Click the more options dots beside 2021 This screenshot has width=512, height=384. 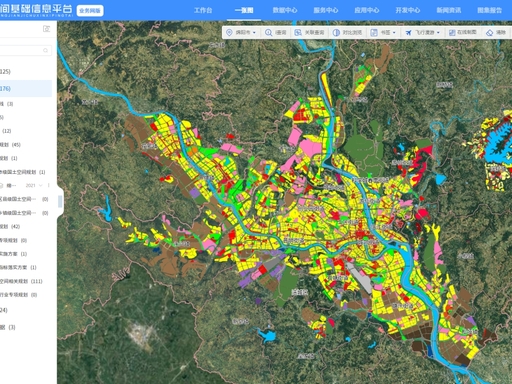49,185
